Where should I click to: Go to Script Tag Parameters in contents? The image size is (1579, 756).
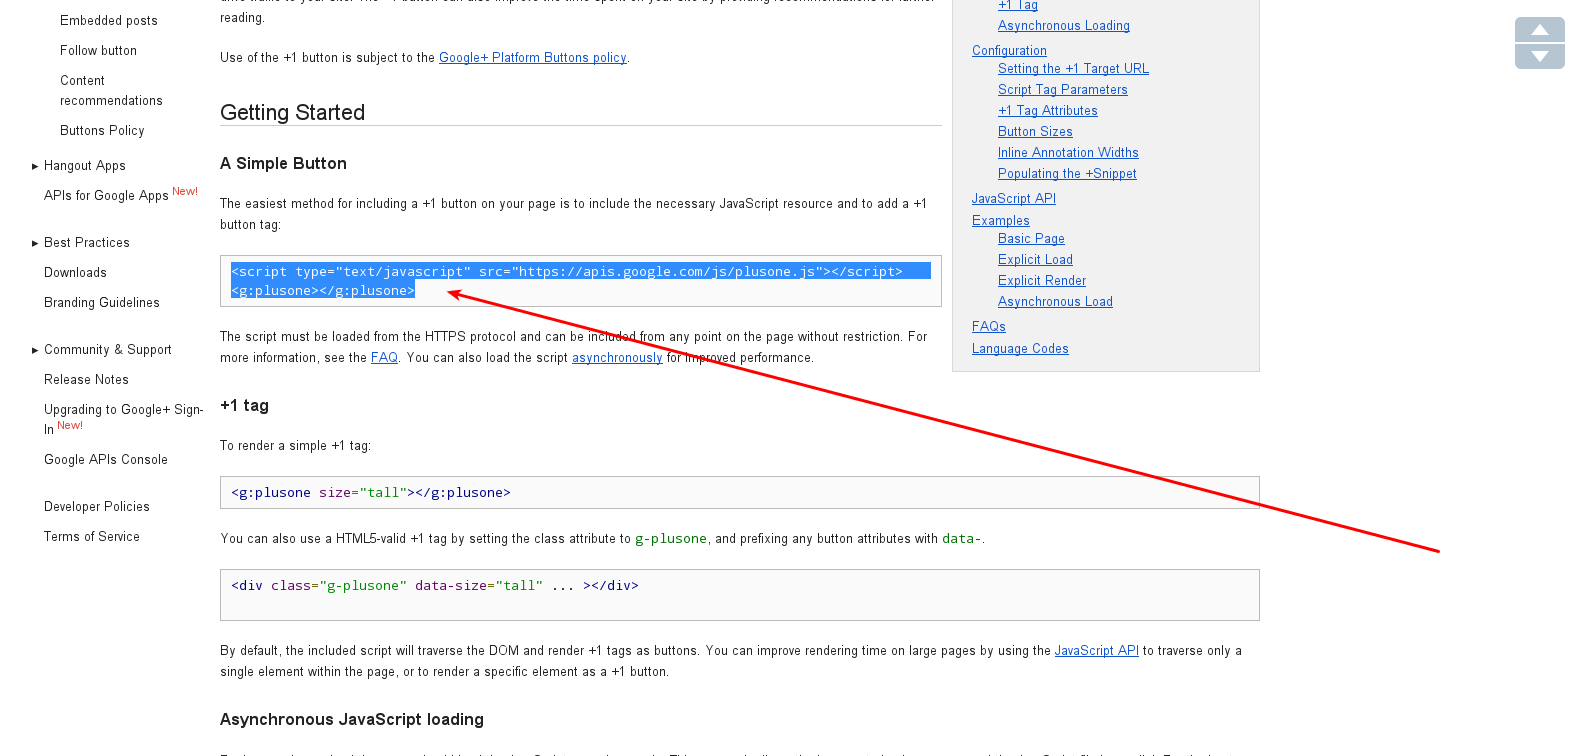[1062, 90]
